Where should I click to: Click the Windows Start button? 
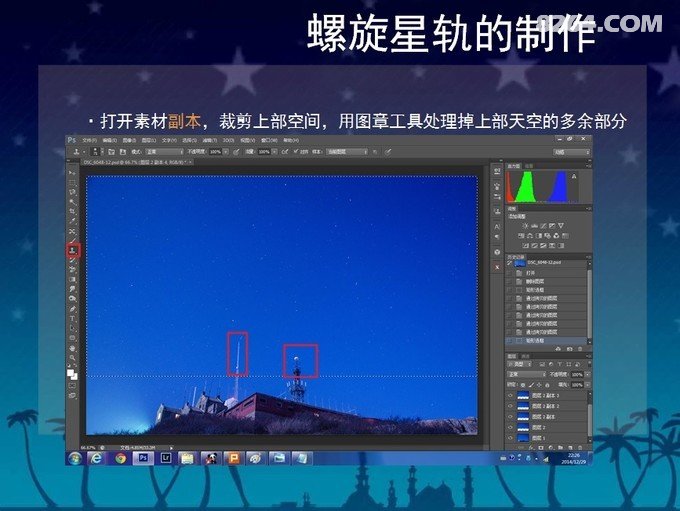[74, 457]
